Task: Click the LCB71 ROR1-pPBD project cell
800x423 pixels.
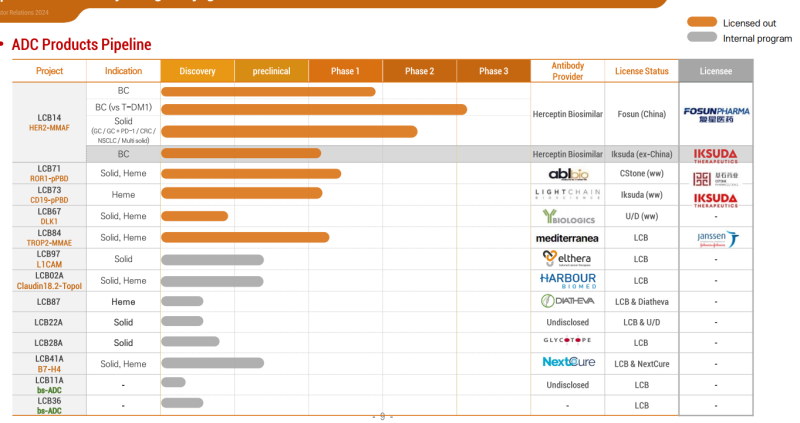Action: (x=49, y=173)
